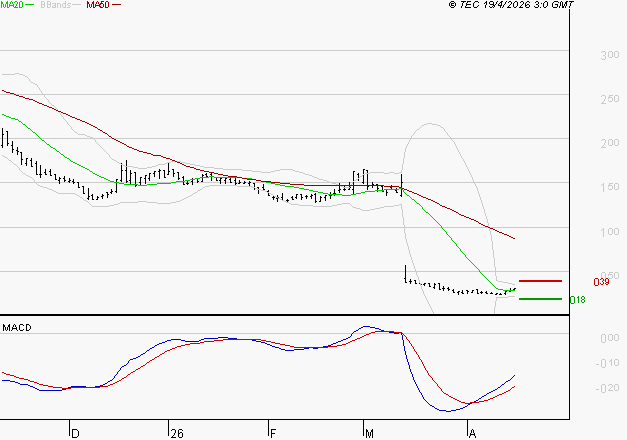Click the green line next to MA20
The image size is (627, 440).
click(x=31, y=6)
